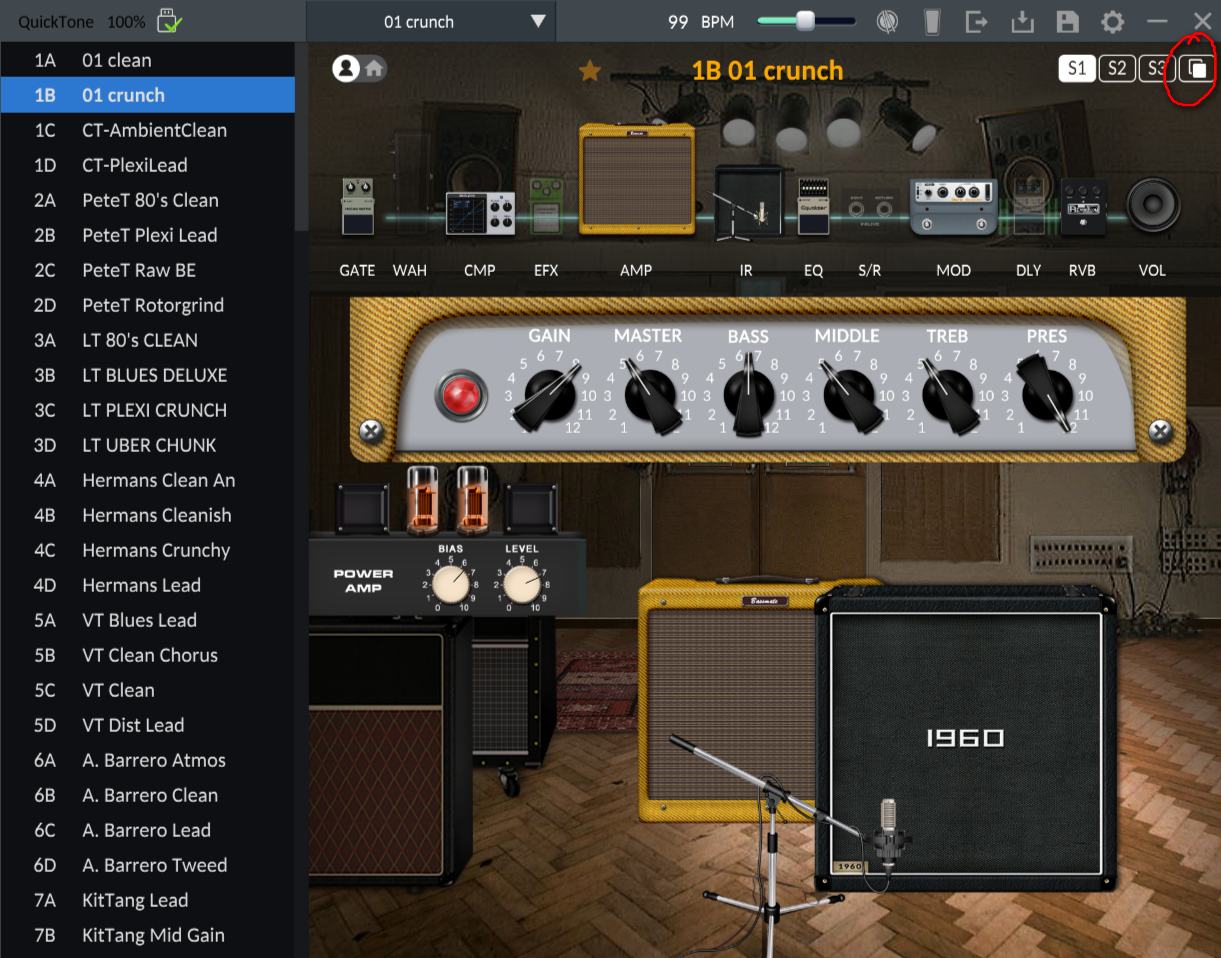Toggle the favorite star for preset
Image resolution: width=1221 pixels, height=958 pixels.
[x=590, y=70]
